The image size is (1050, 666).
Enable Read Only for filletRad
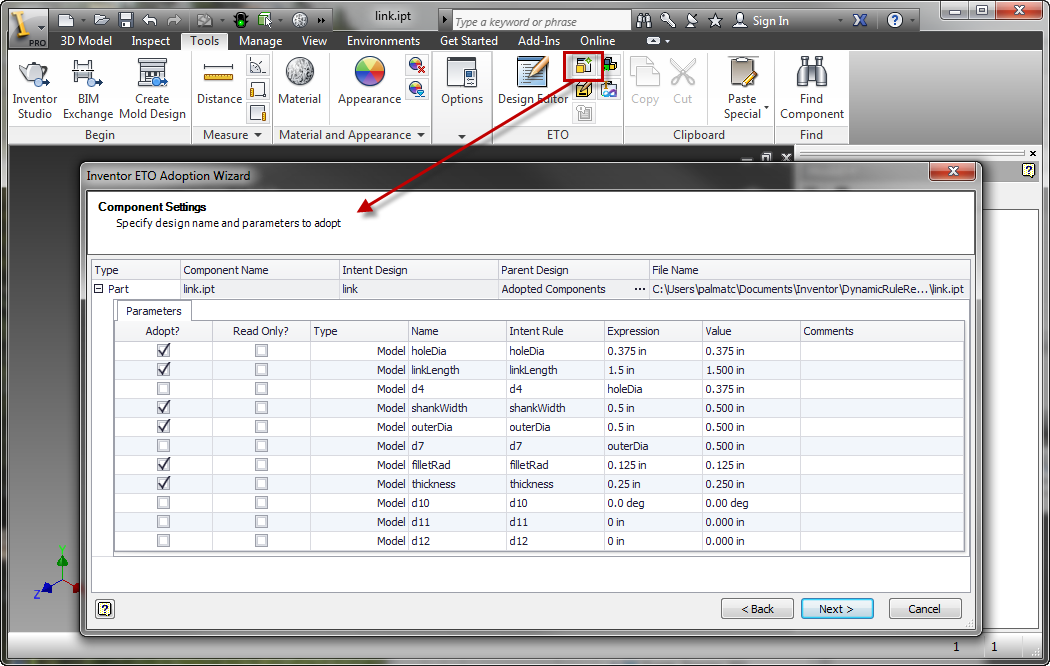[261, 465]
